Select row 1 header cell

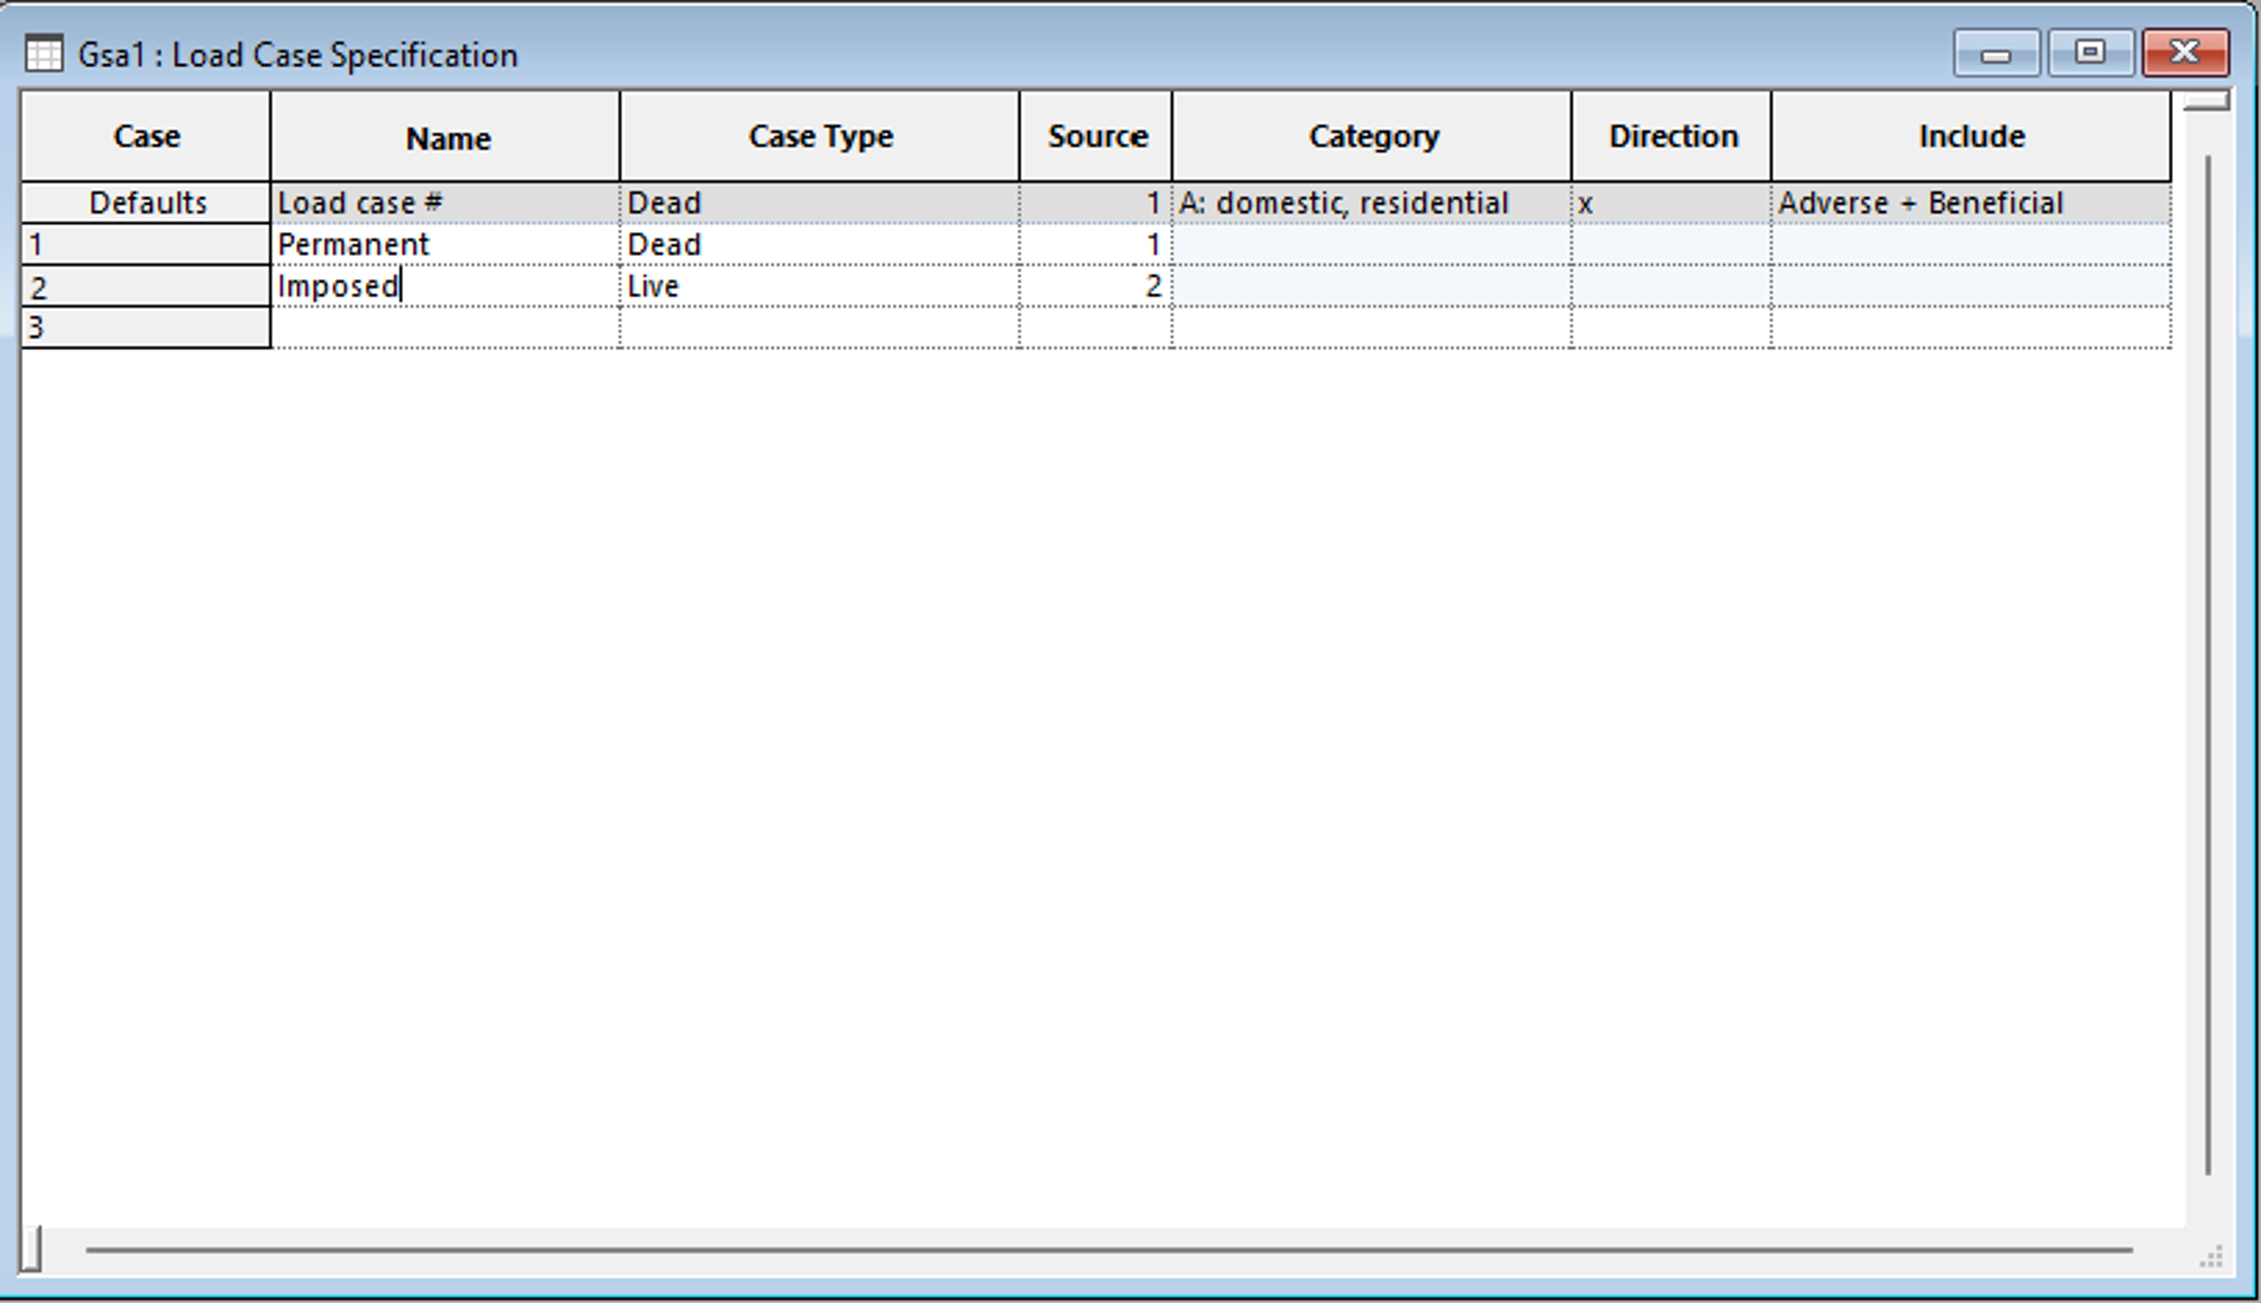point(145,245)
